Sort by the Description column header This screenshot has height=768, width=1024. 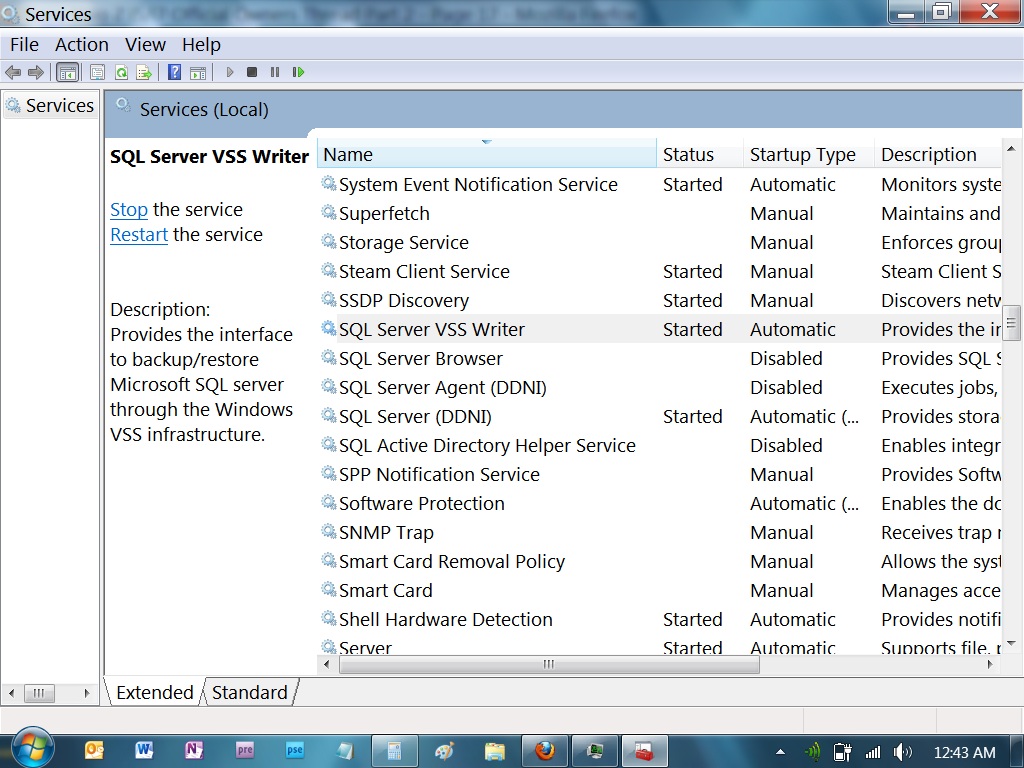click(938, 155)
